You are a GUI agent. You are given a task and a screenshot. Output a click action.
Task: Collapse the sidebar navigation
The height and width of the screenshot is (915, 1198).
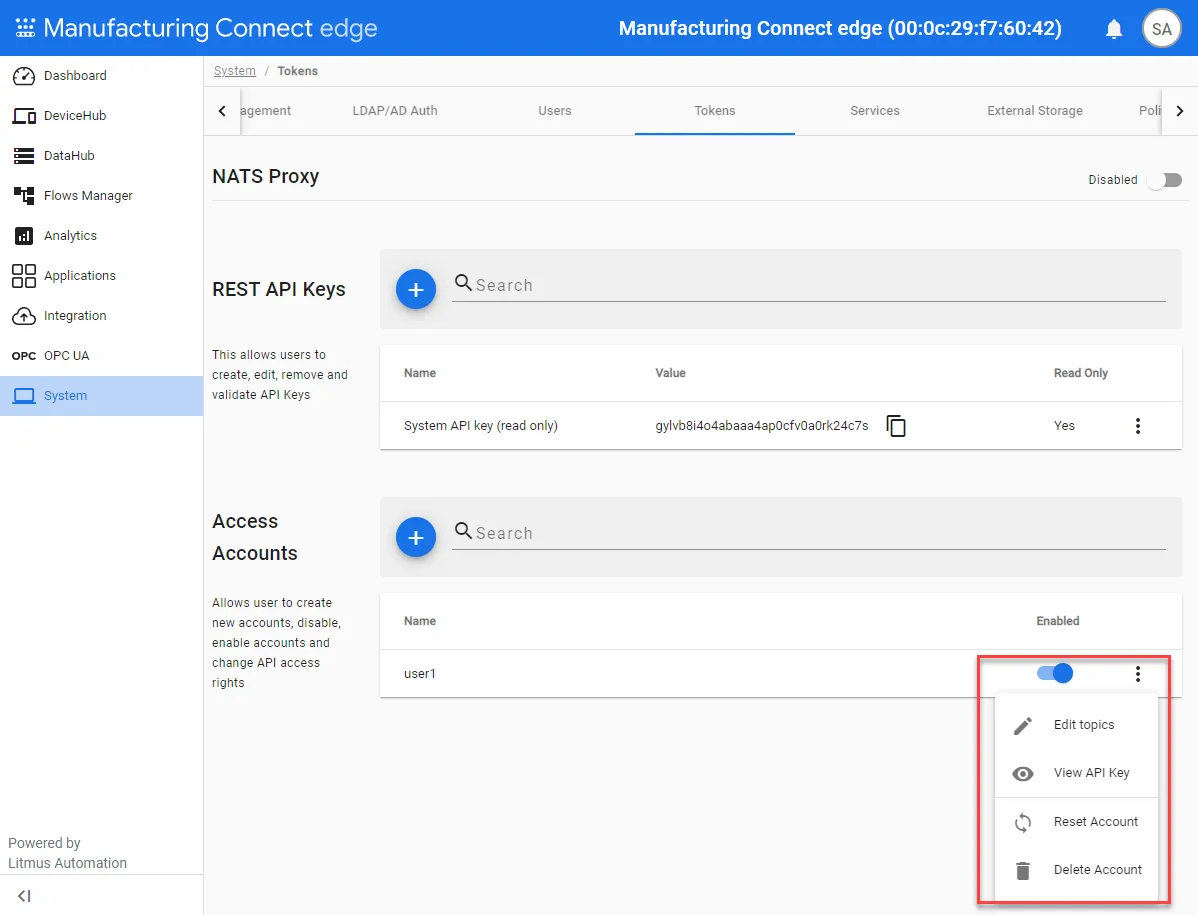pos(24,896)
